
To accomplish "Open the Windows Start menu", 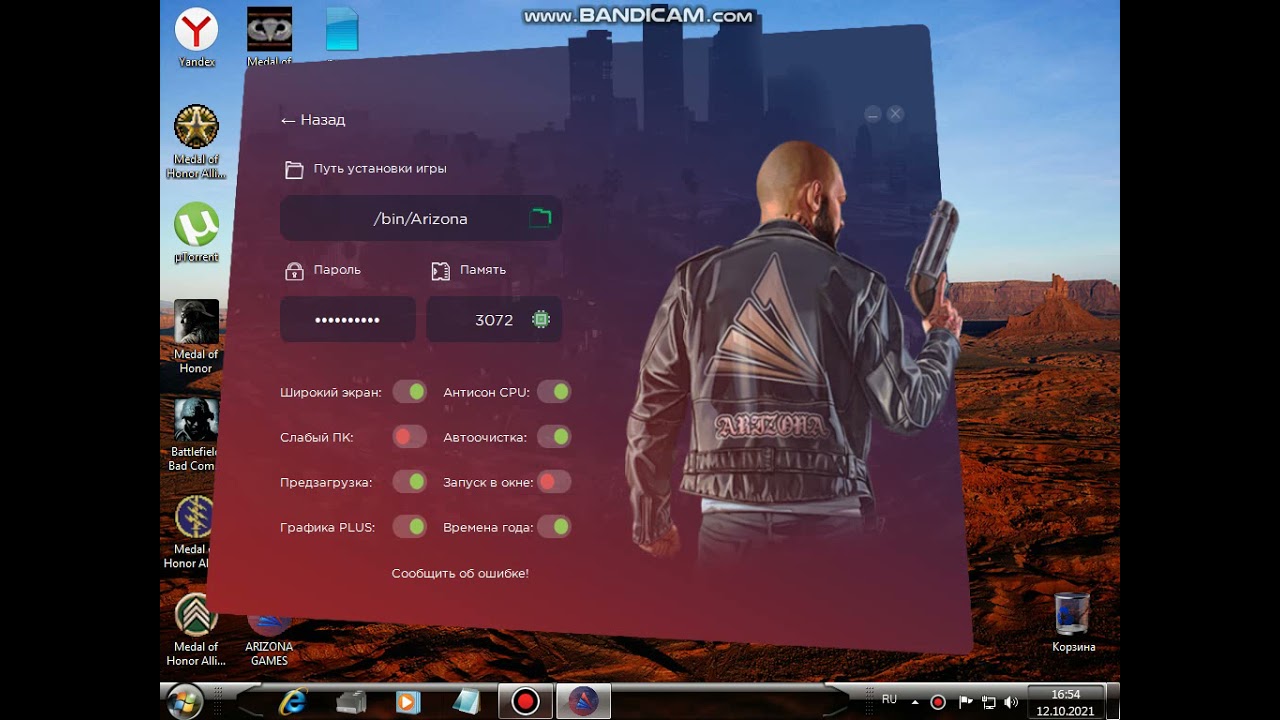I will (185, 700).
